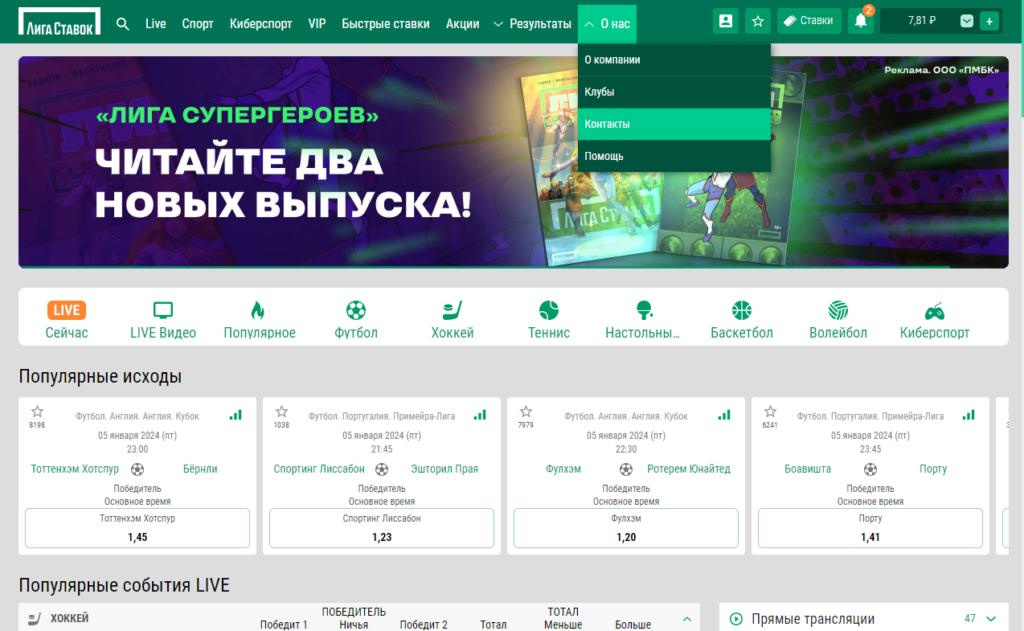Open Эшторил Прая team link
The image size is (1024, 631).
[x=444, y=469]
